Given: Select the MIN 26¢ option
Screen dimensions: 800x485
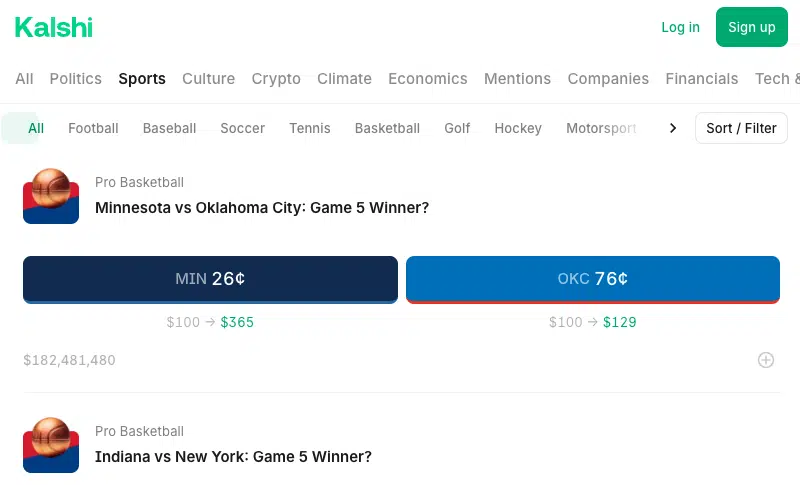Looking at the screenshot, I should [x=210, y=279].
